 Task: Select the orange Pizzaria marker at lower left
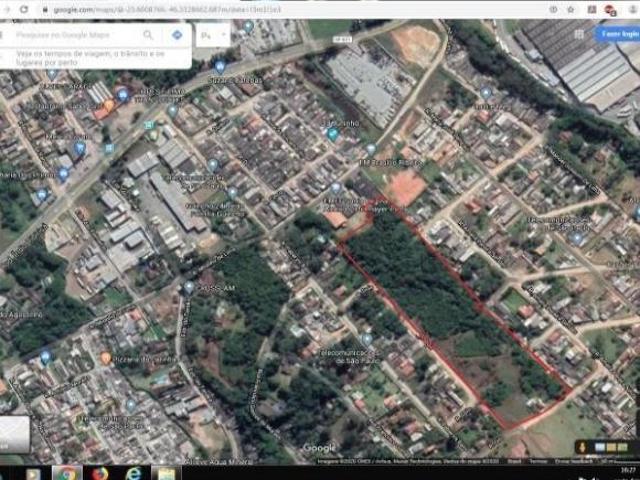coord(106,358)
